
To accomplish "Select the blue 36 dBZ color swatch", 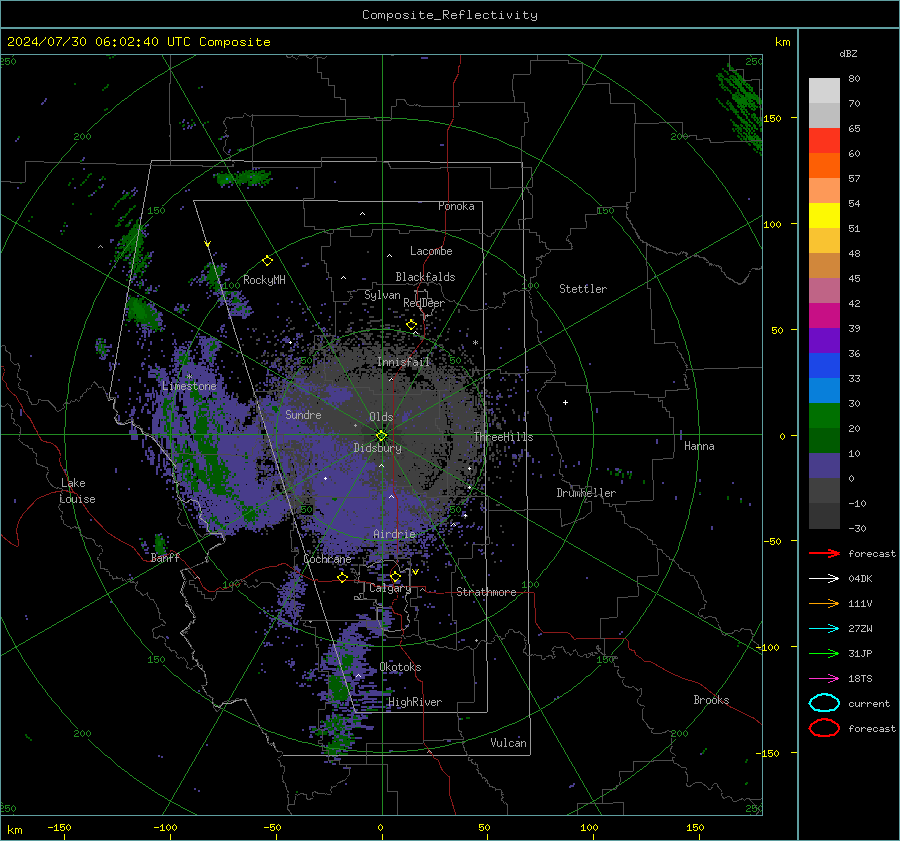I will (824, 365).
